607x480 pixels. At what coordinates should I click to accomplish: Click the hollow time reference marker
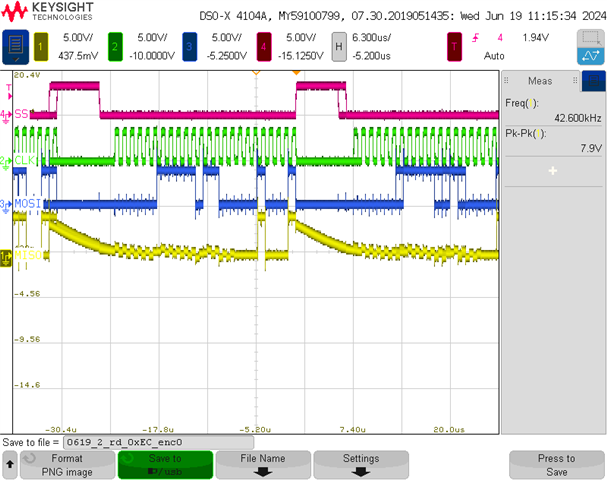(256, 73)
